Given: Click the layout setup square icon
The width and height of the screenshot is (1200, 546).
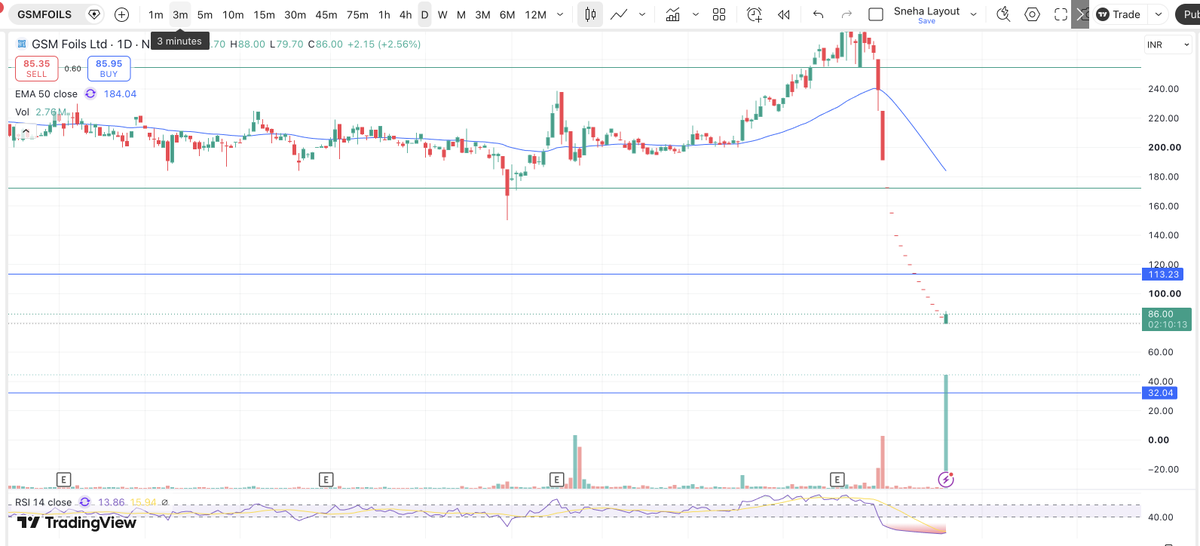Looking at the screenshot, I should [876, 15].
